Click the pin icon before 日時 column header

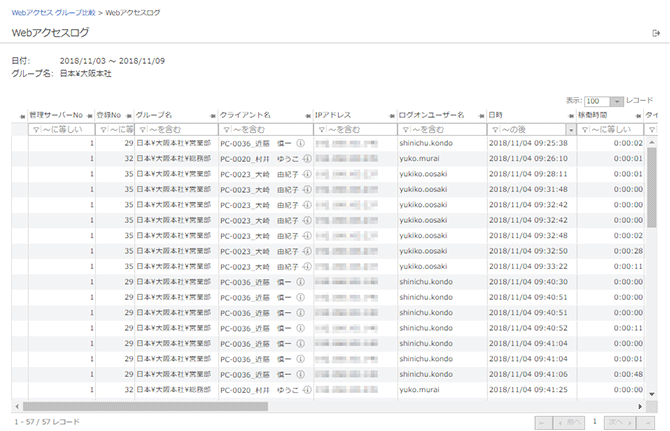pyautogui.click(x=481, y=116)
